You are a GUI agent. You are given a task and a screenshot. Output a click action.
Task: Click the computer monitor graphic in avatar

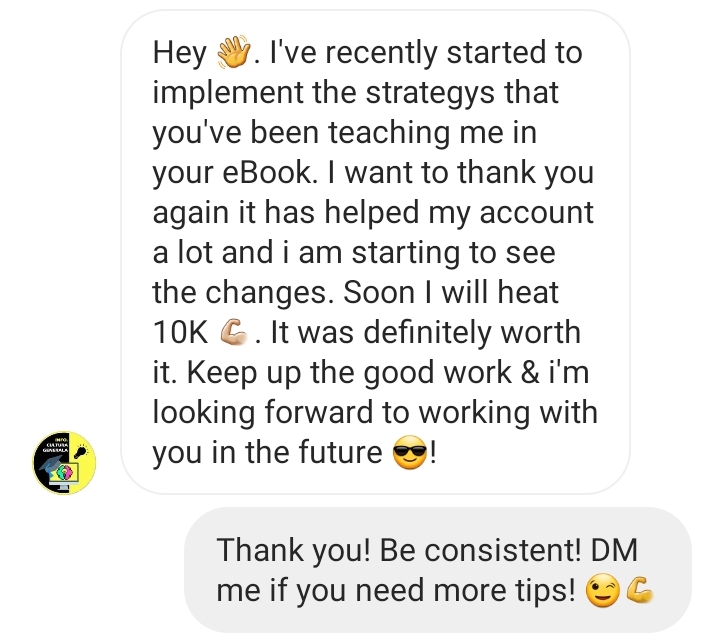64,477
